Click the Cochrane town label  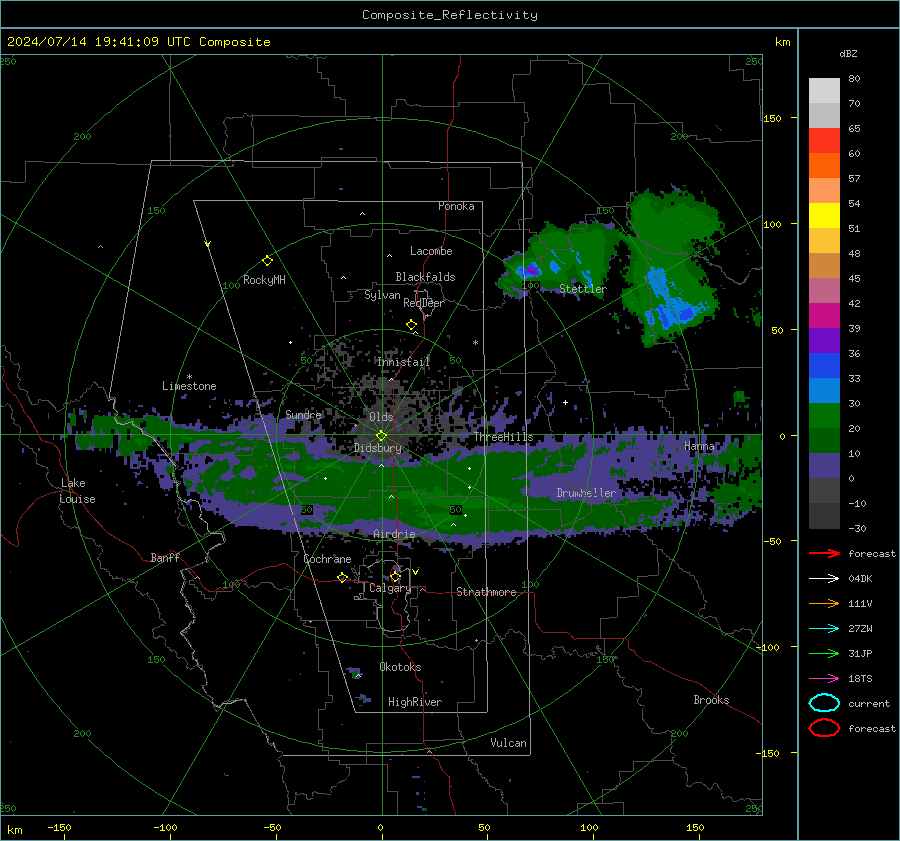click(x=327, y=559)
